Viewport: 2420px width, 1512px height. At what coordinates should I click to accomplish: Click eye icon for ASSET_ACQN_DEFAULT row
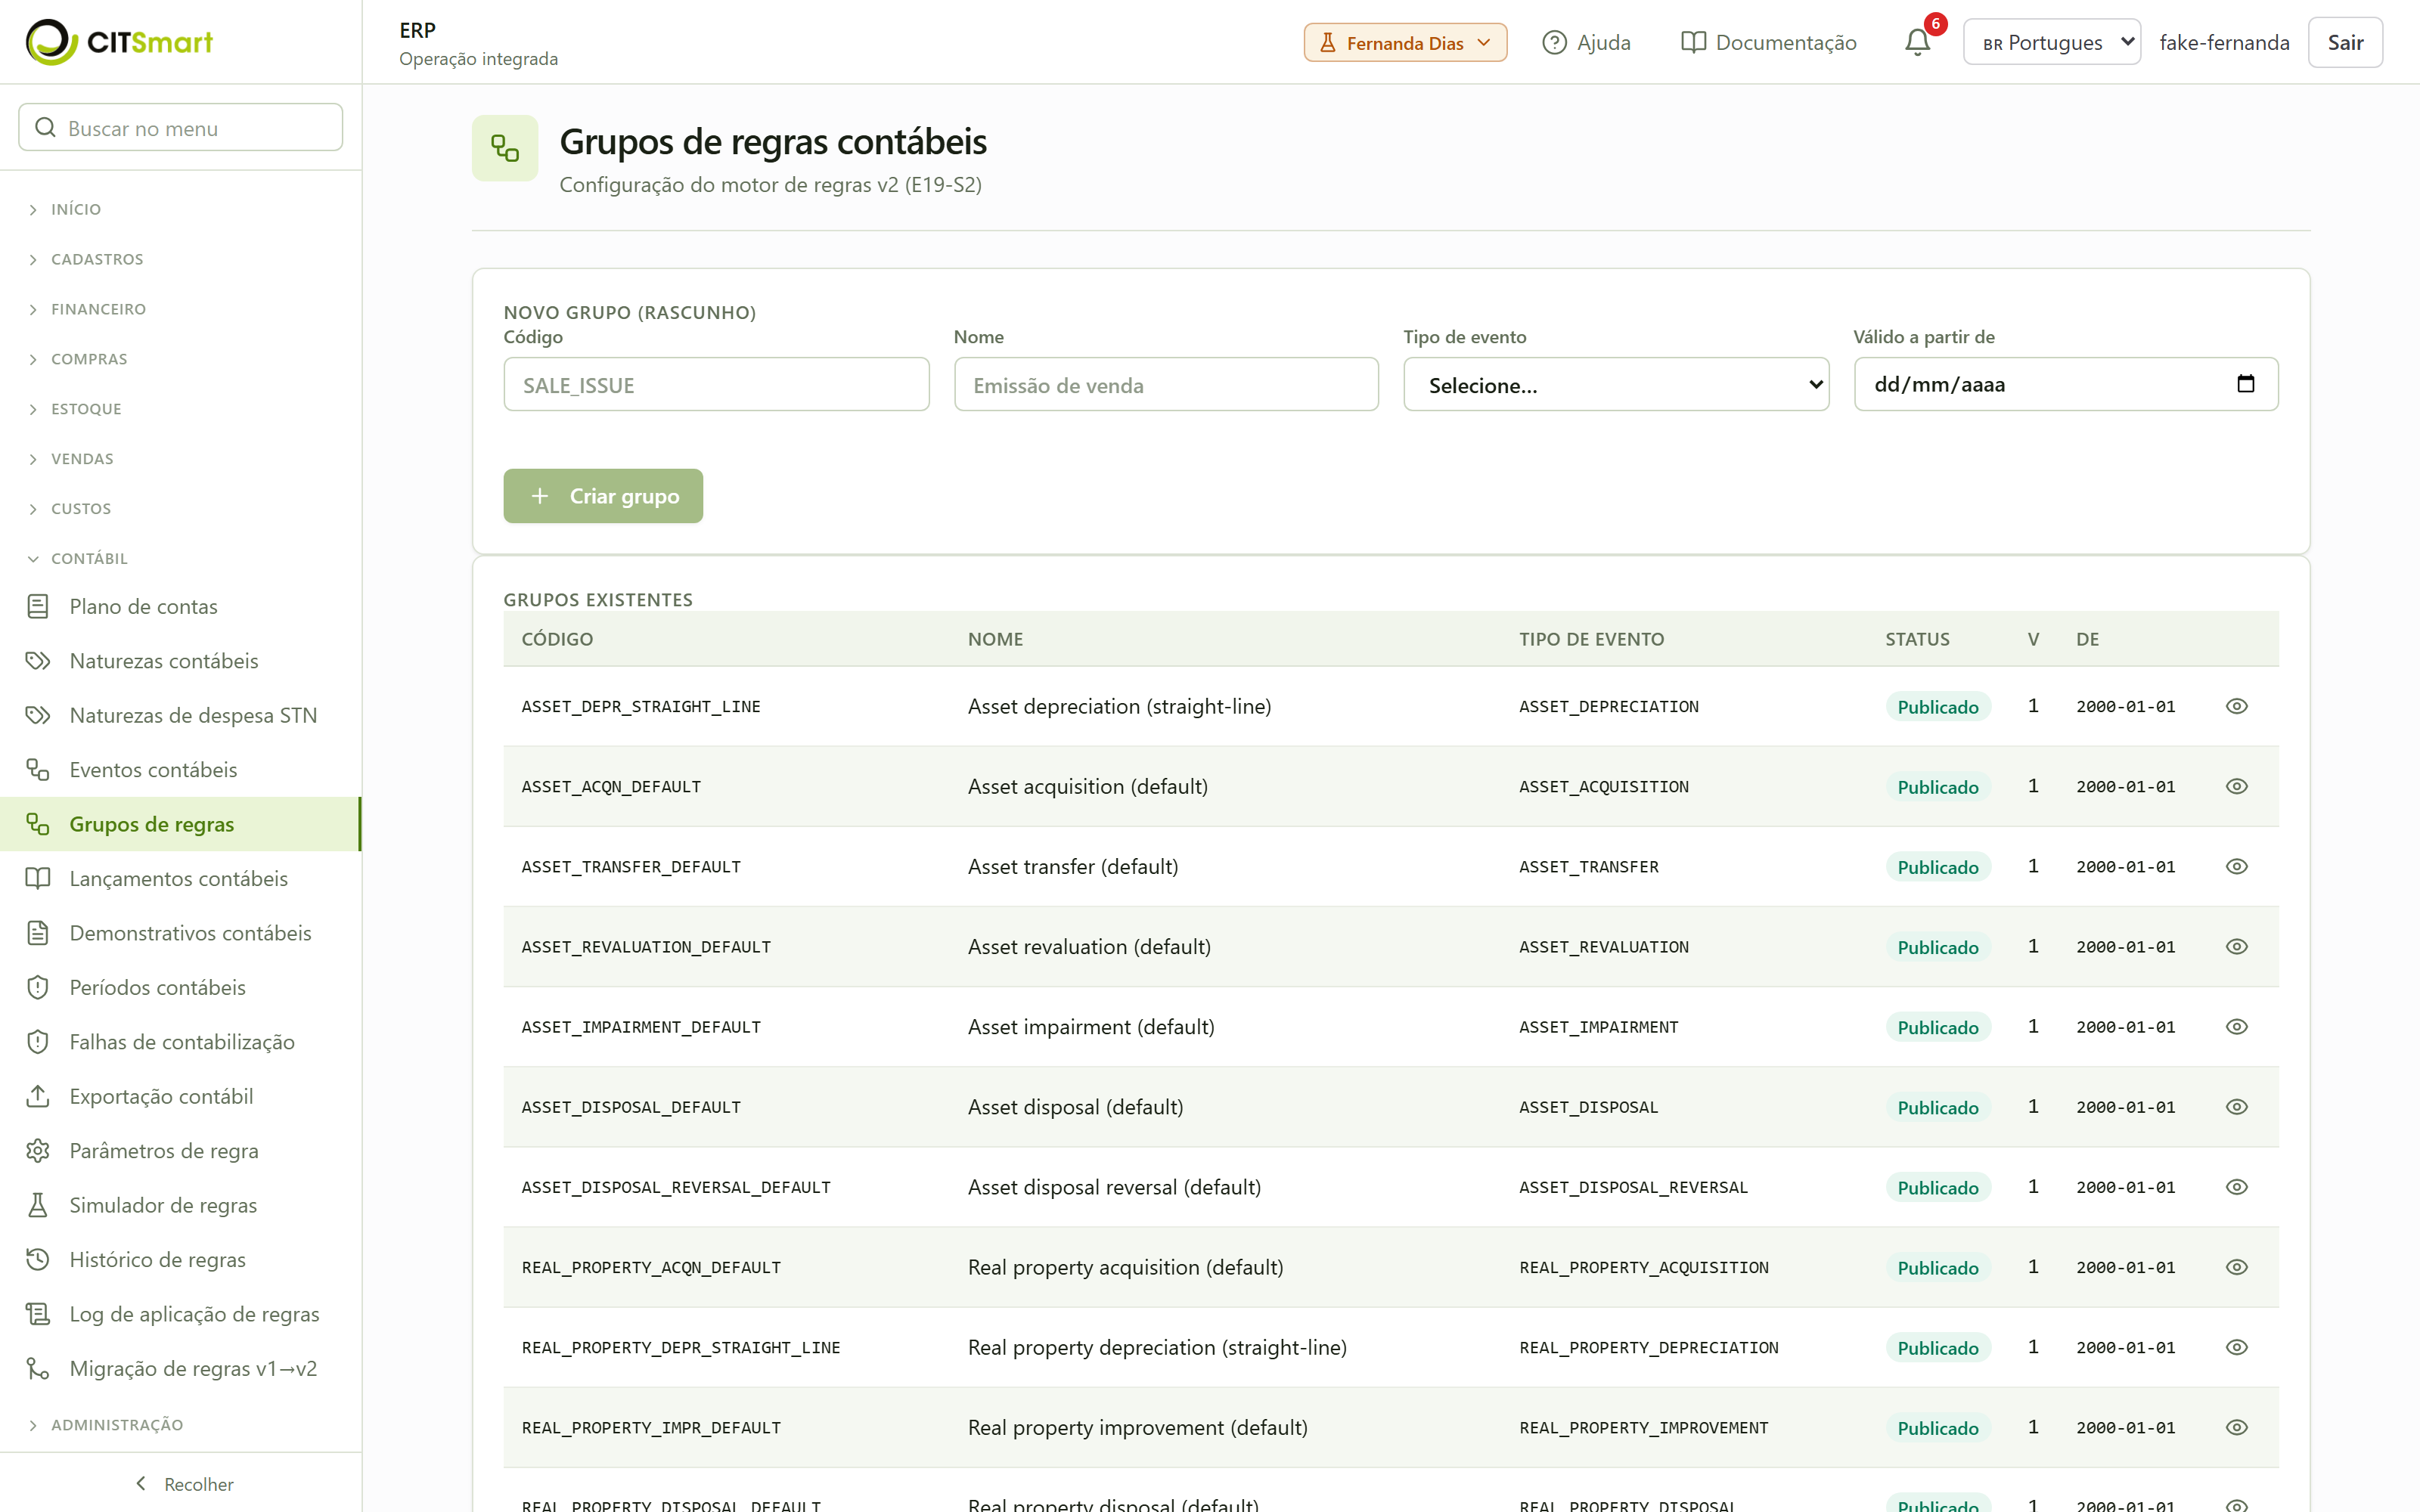pos(2237,786)
